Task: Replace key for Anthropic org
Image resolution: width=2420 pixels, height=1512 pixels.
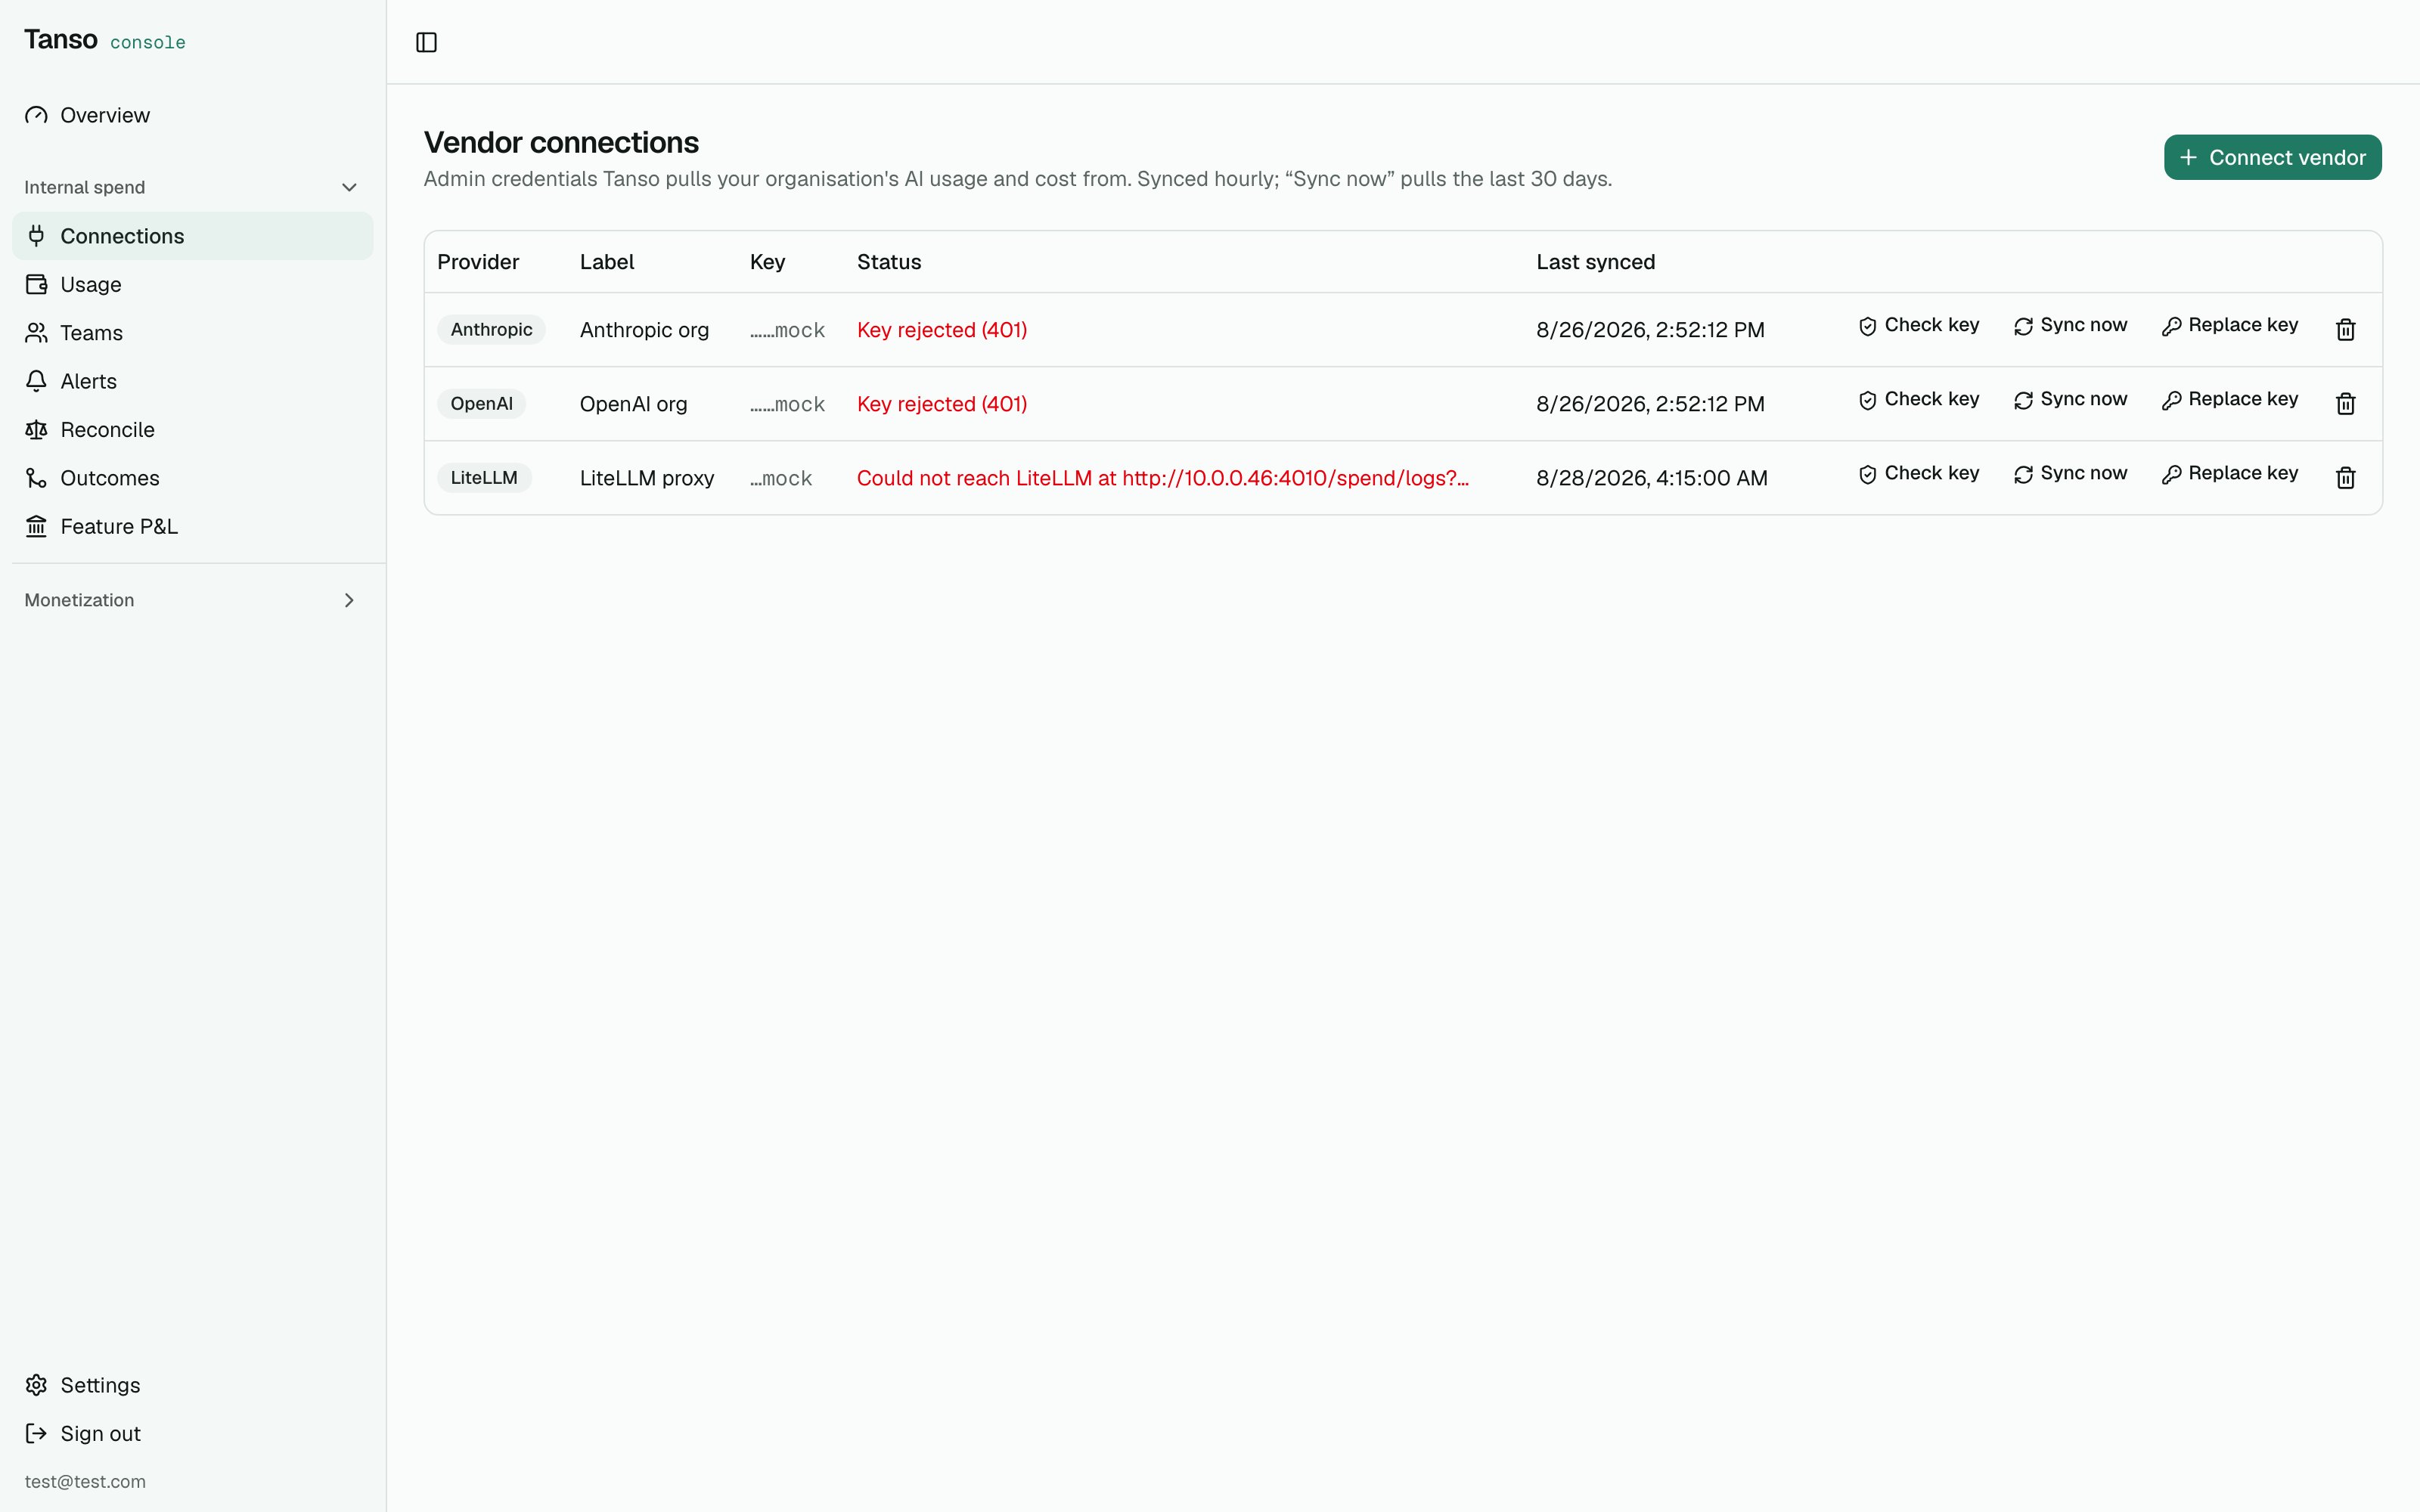Action: click(x=2230, y=326)
